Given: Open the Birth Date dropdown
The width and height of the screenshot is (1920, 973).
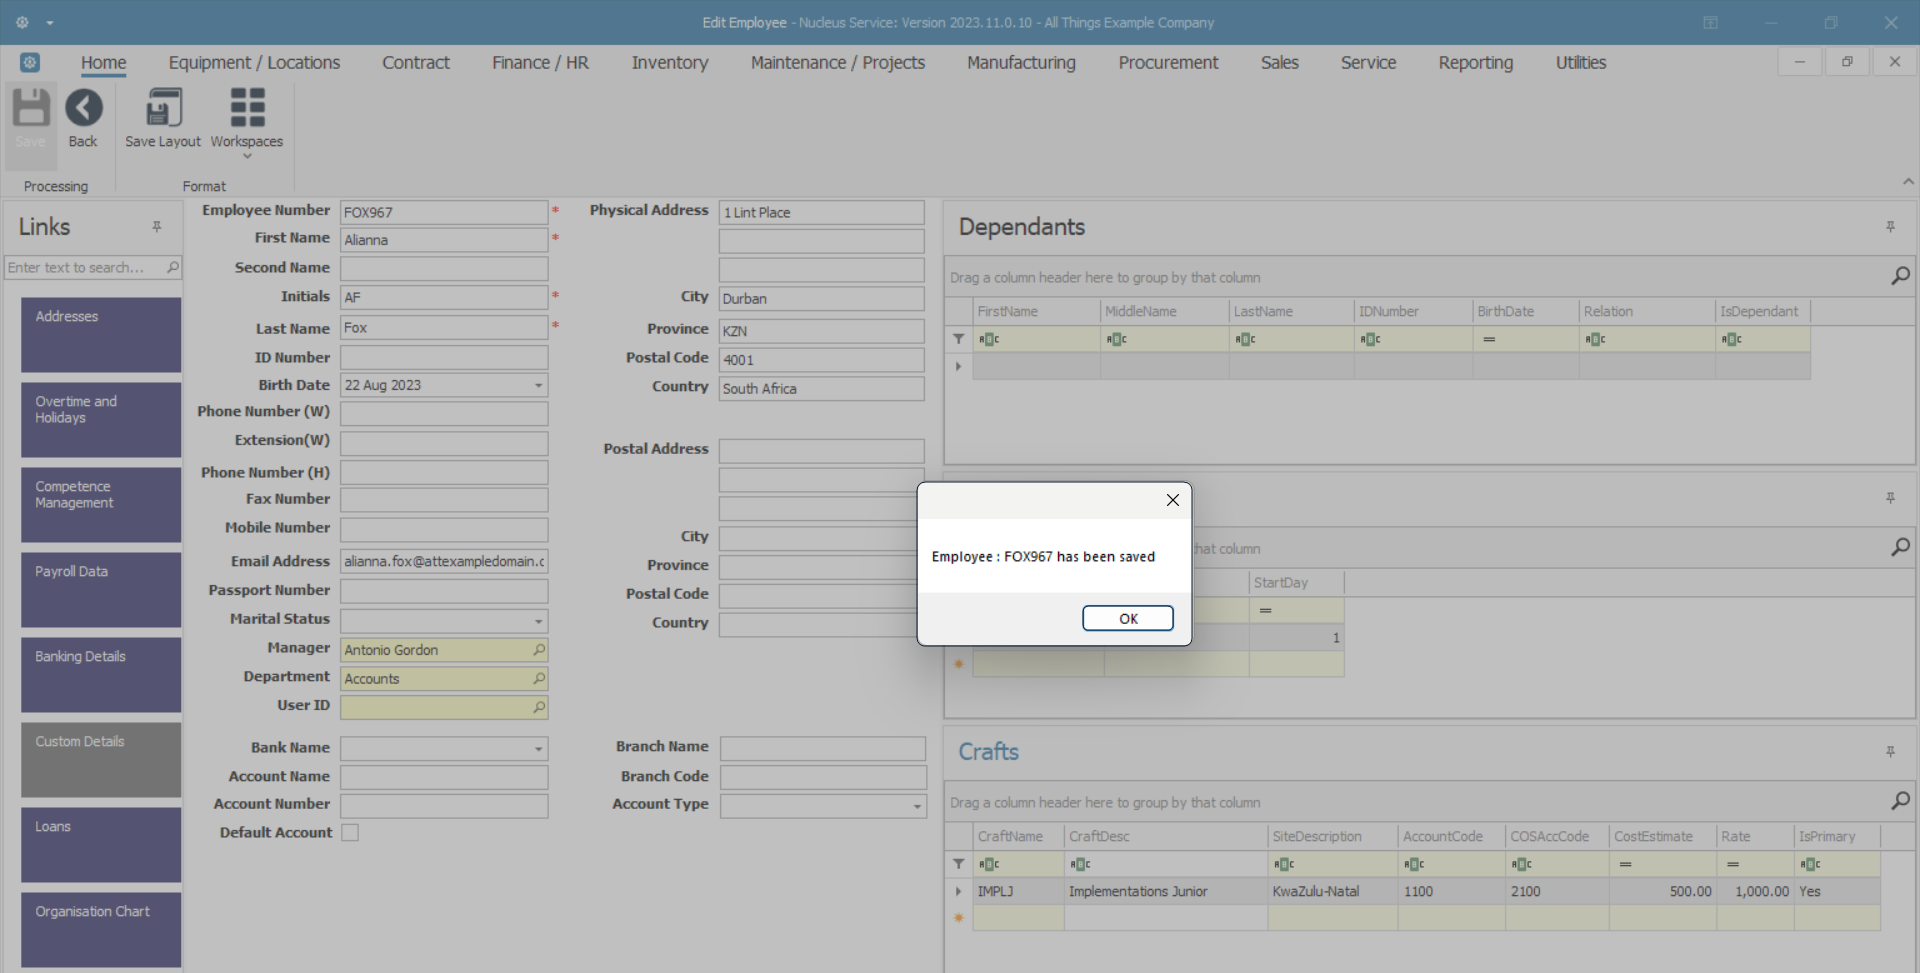Looking at the screenshot, I should (x=538, y=385).
